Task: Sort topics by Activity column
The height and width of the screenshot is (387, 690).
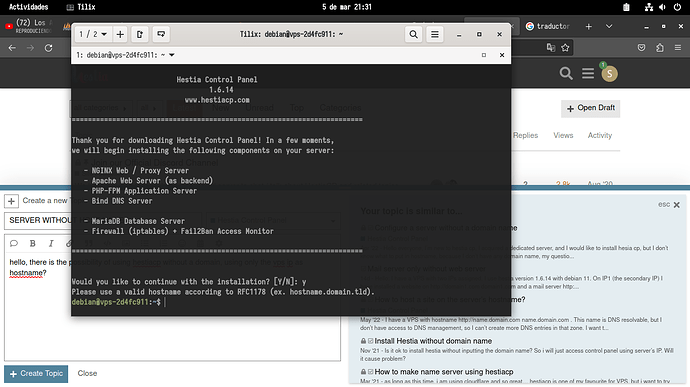Action: 600,135
